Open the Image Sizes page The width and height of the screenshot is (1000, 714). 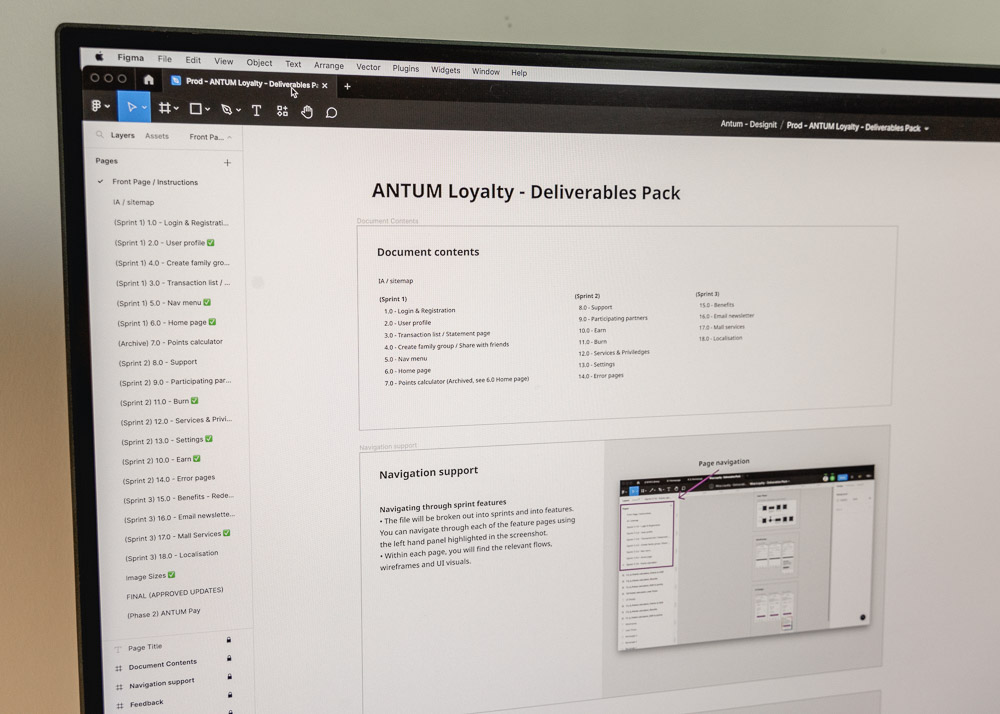coord(151,576)
